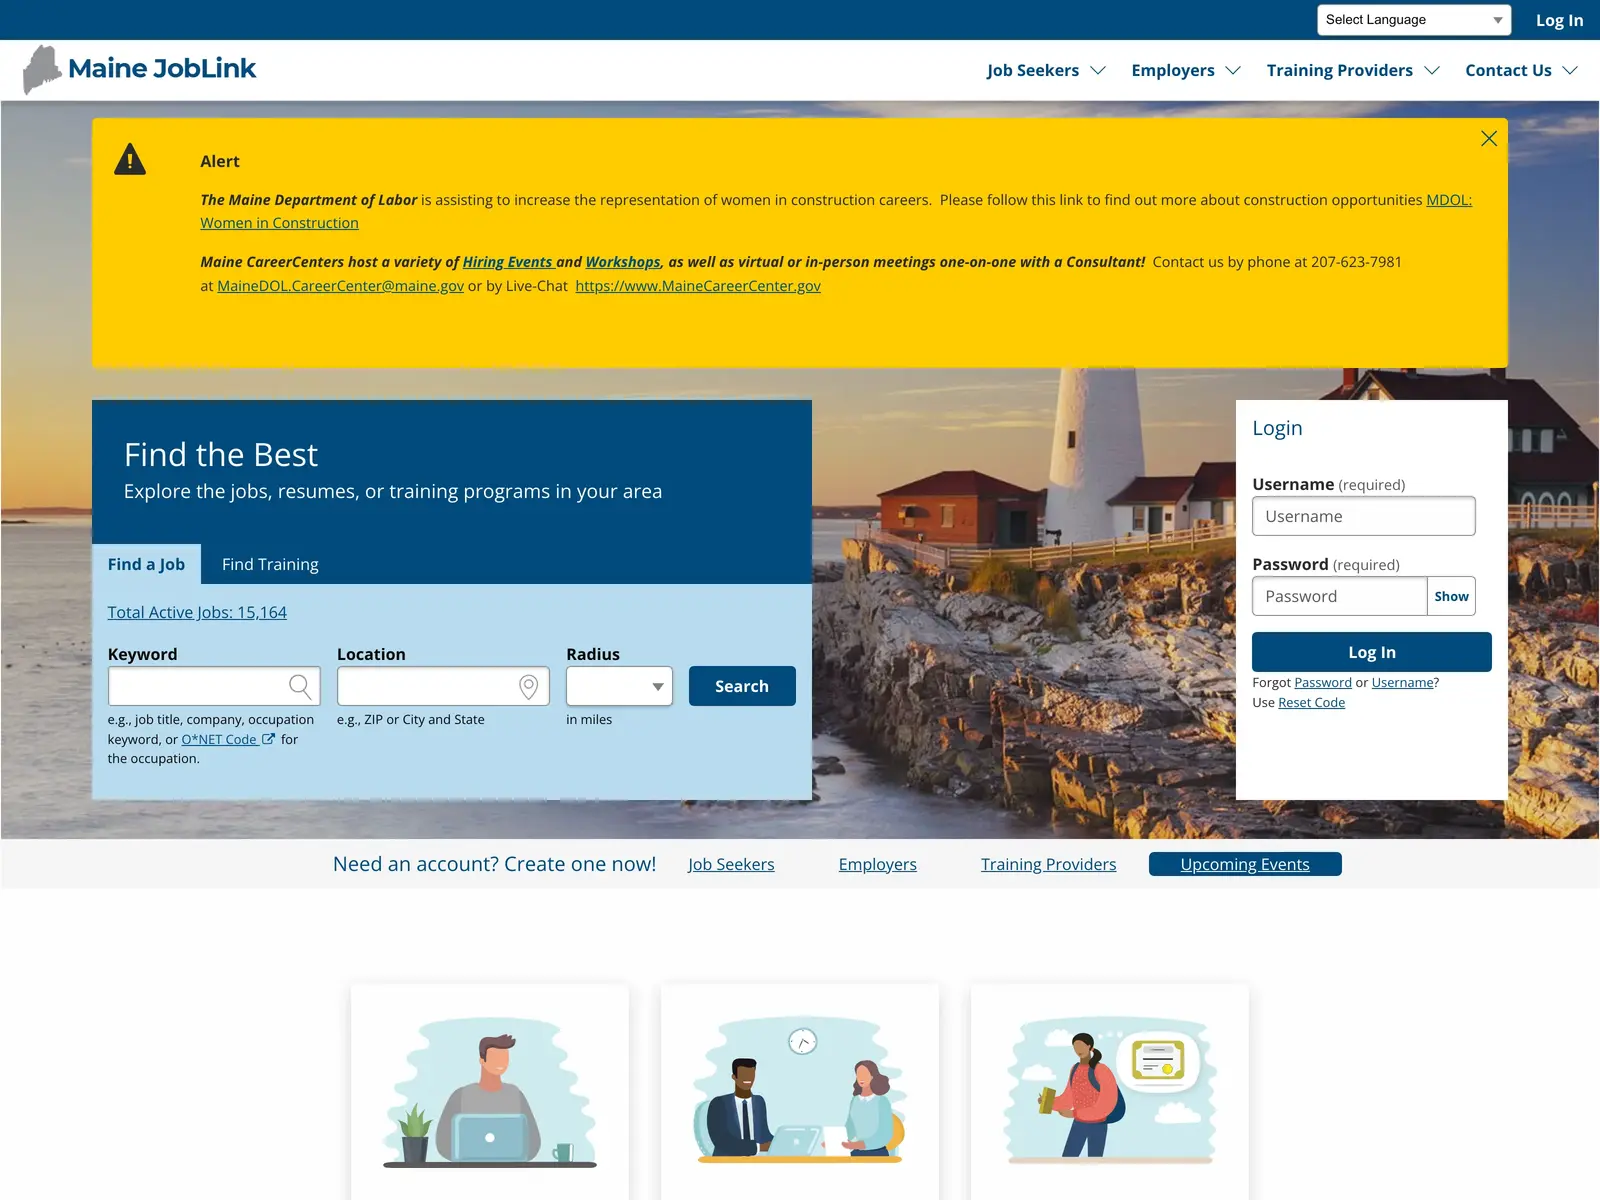
Task: Click the man with laptop illustration card
Action: click(x=490, y=1092)
